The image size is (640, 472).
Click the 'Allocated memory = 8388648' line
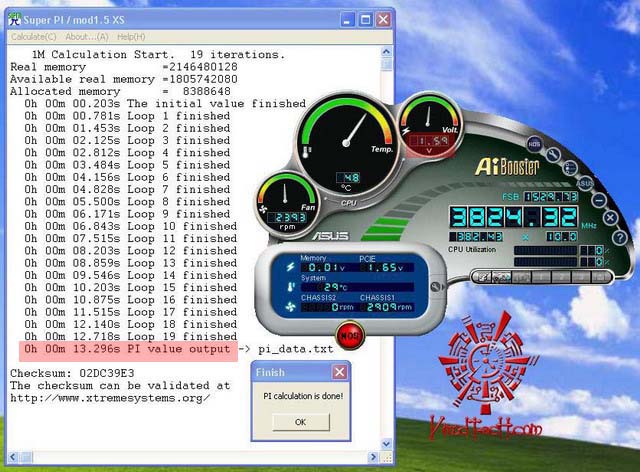(x=120, y=91)
